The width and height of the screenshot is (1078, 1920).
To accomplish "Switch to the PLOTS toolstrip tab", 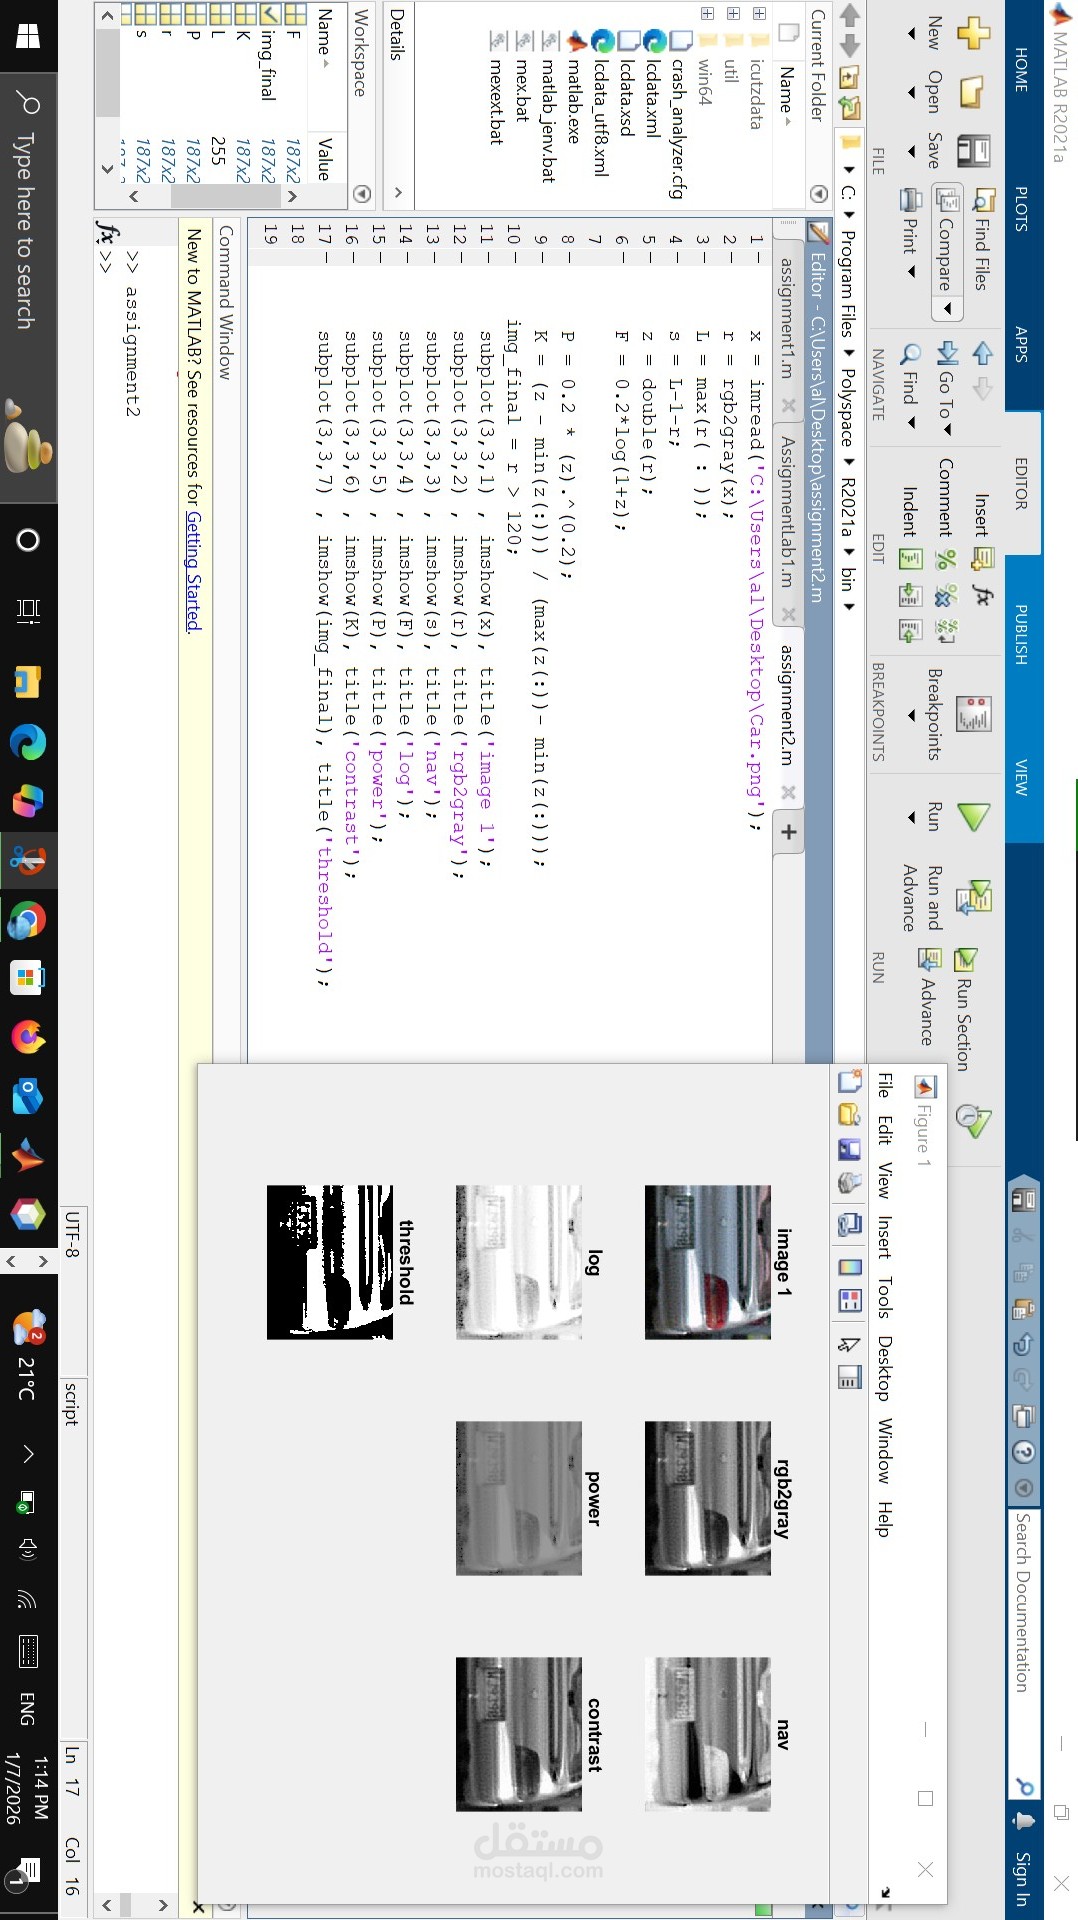I will [1021, 208].
